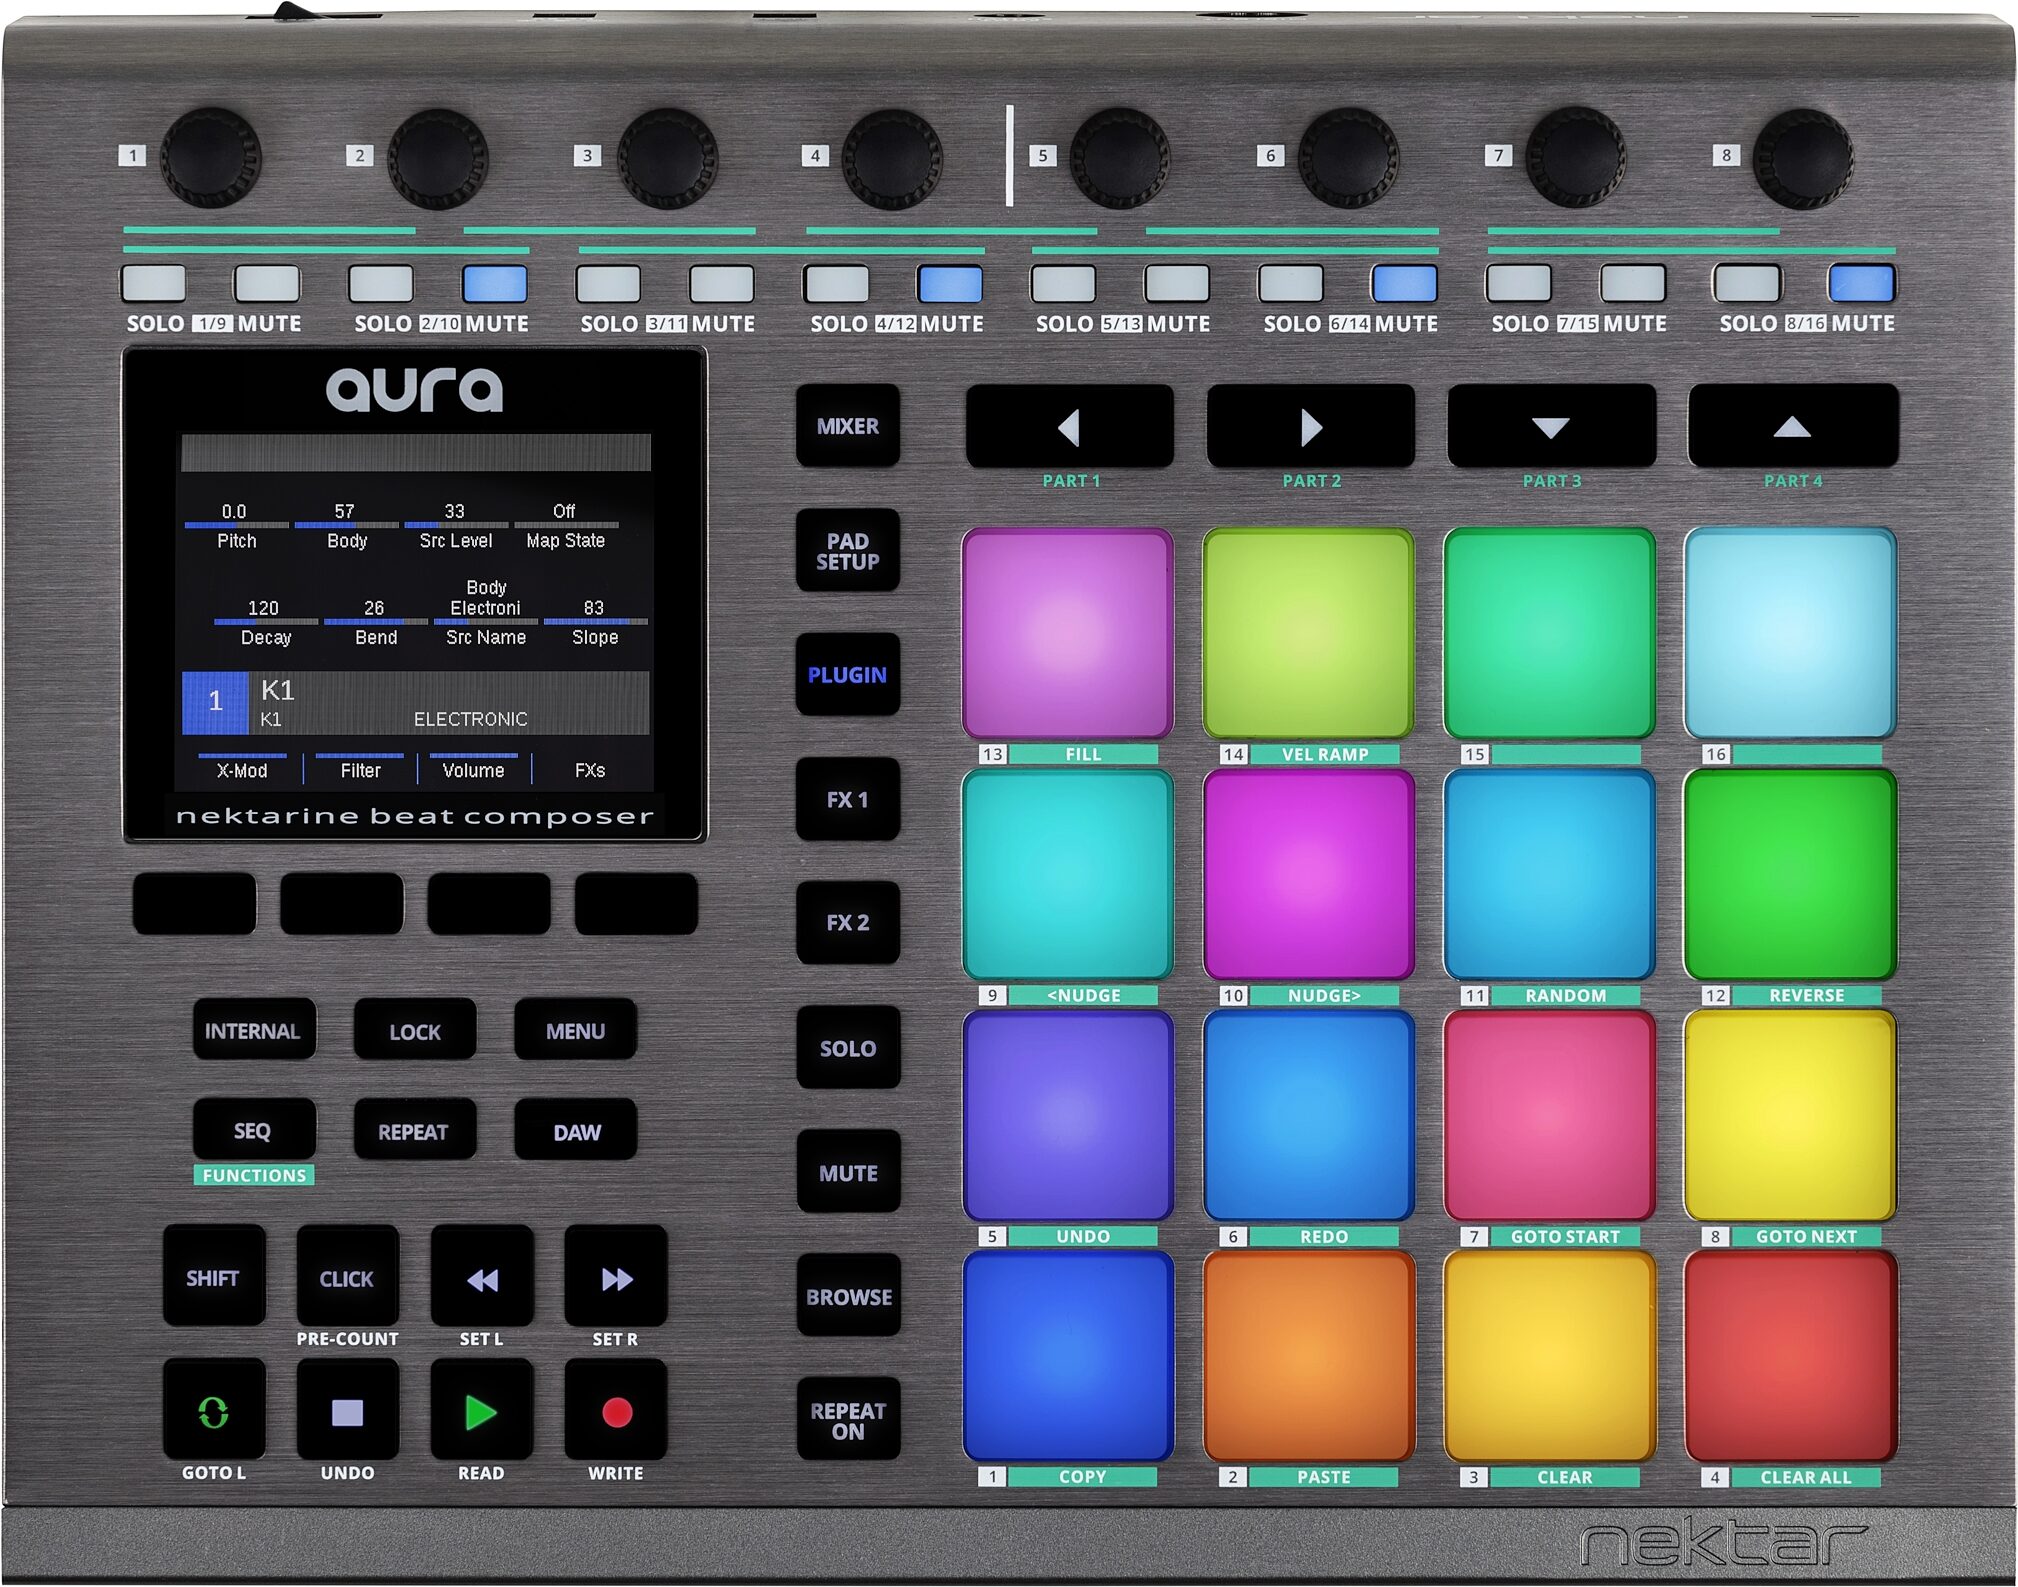2018x1587 pixels.
Task: Push the LOCK button
Action: click(415, 1030)
